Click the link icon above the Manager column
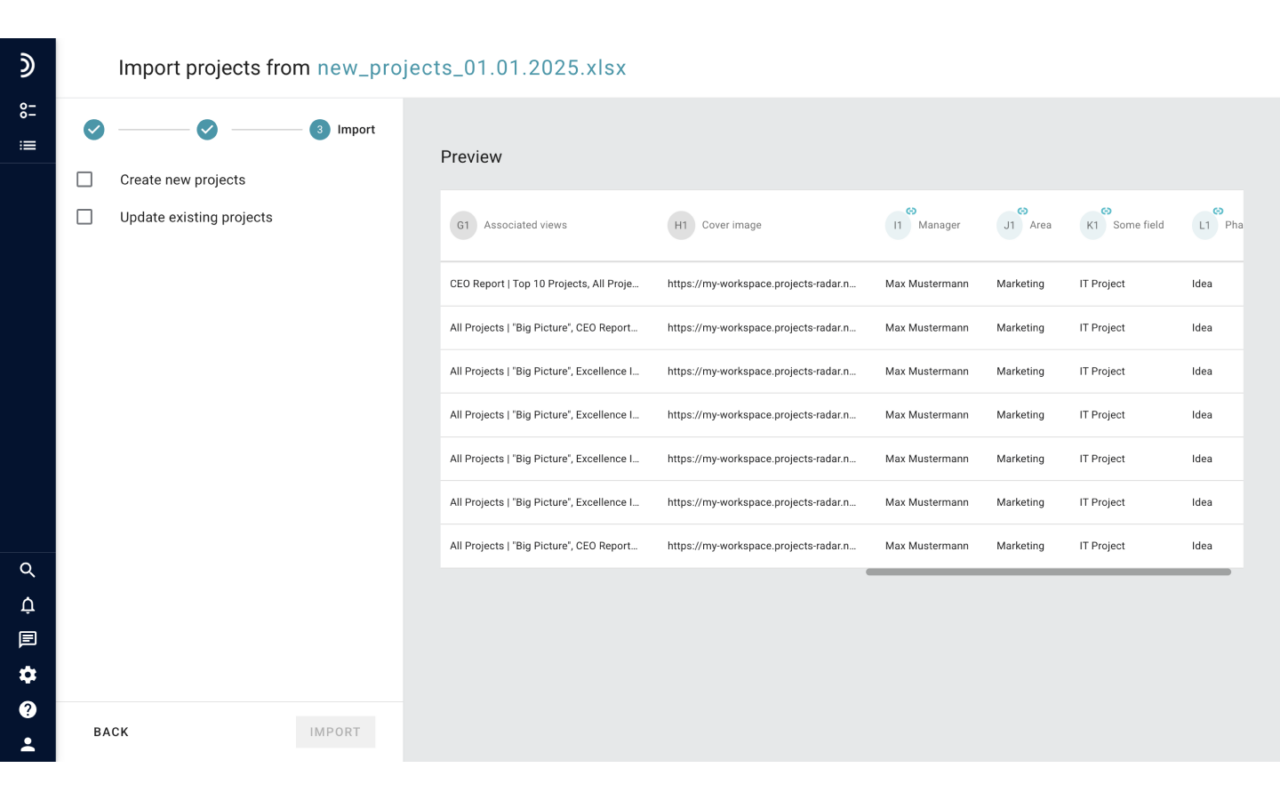This screenshot has height=800, width=1280. click(x=911, y=211)
